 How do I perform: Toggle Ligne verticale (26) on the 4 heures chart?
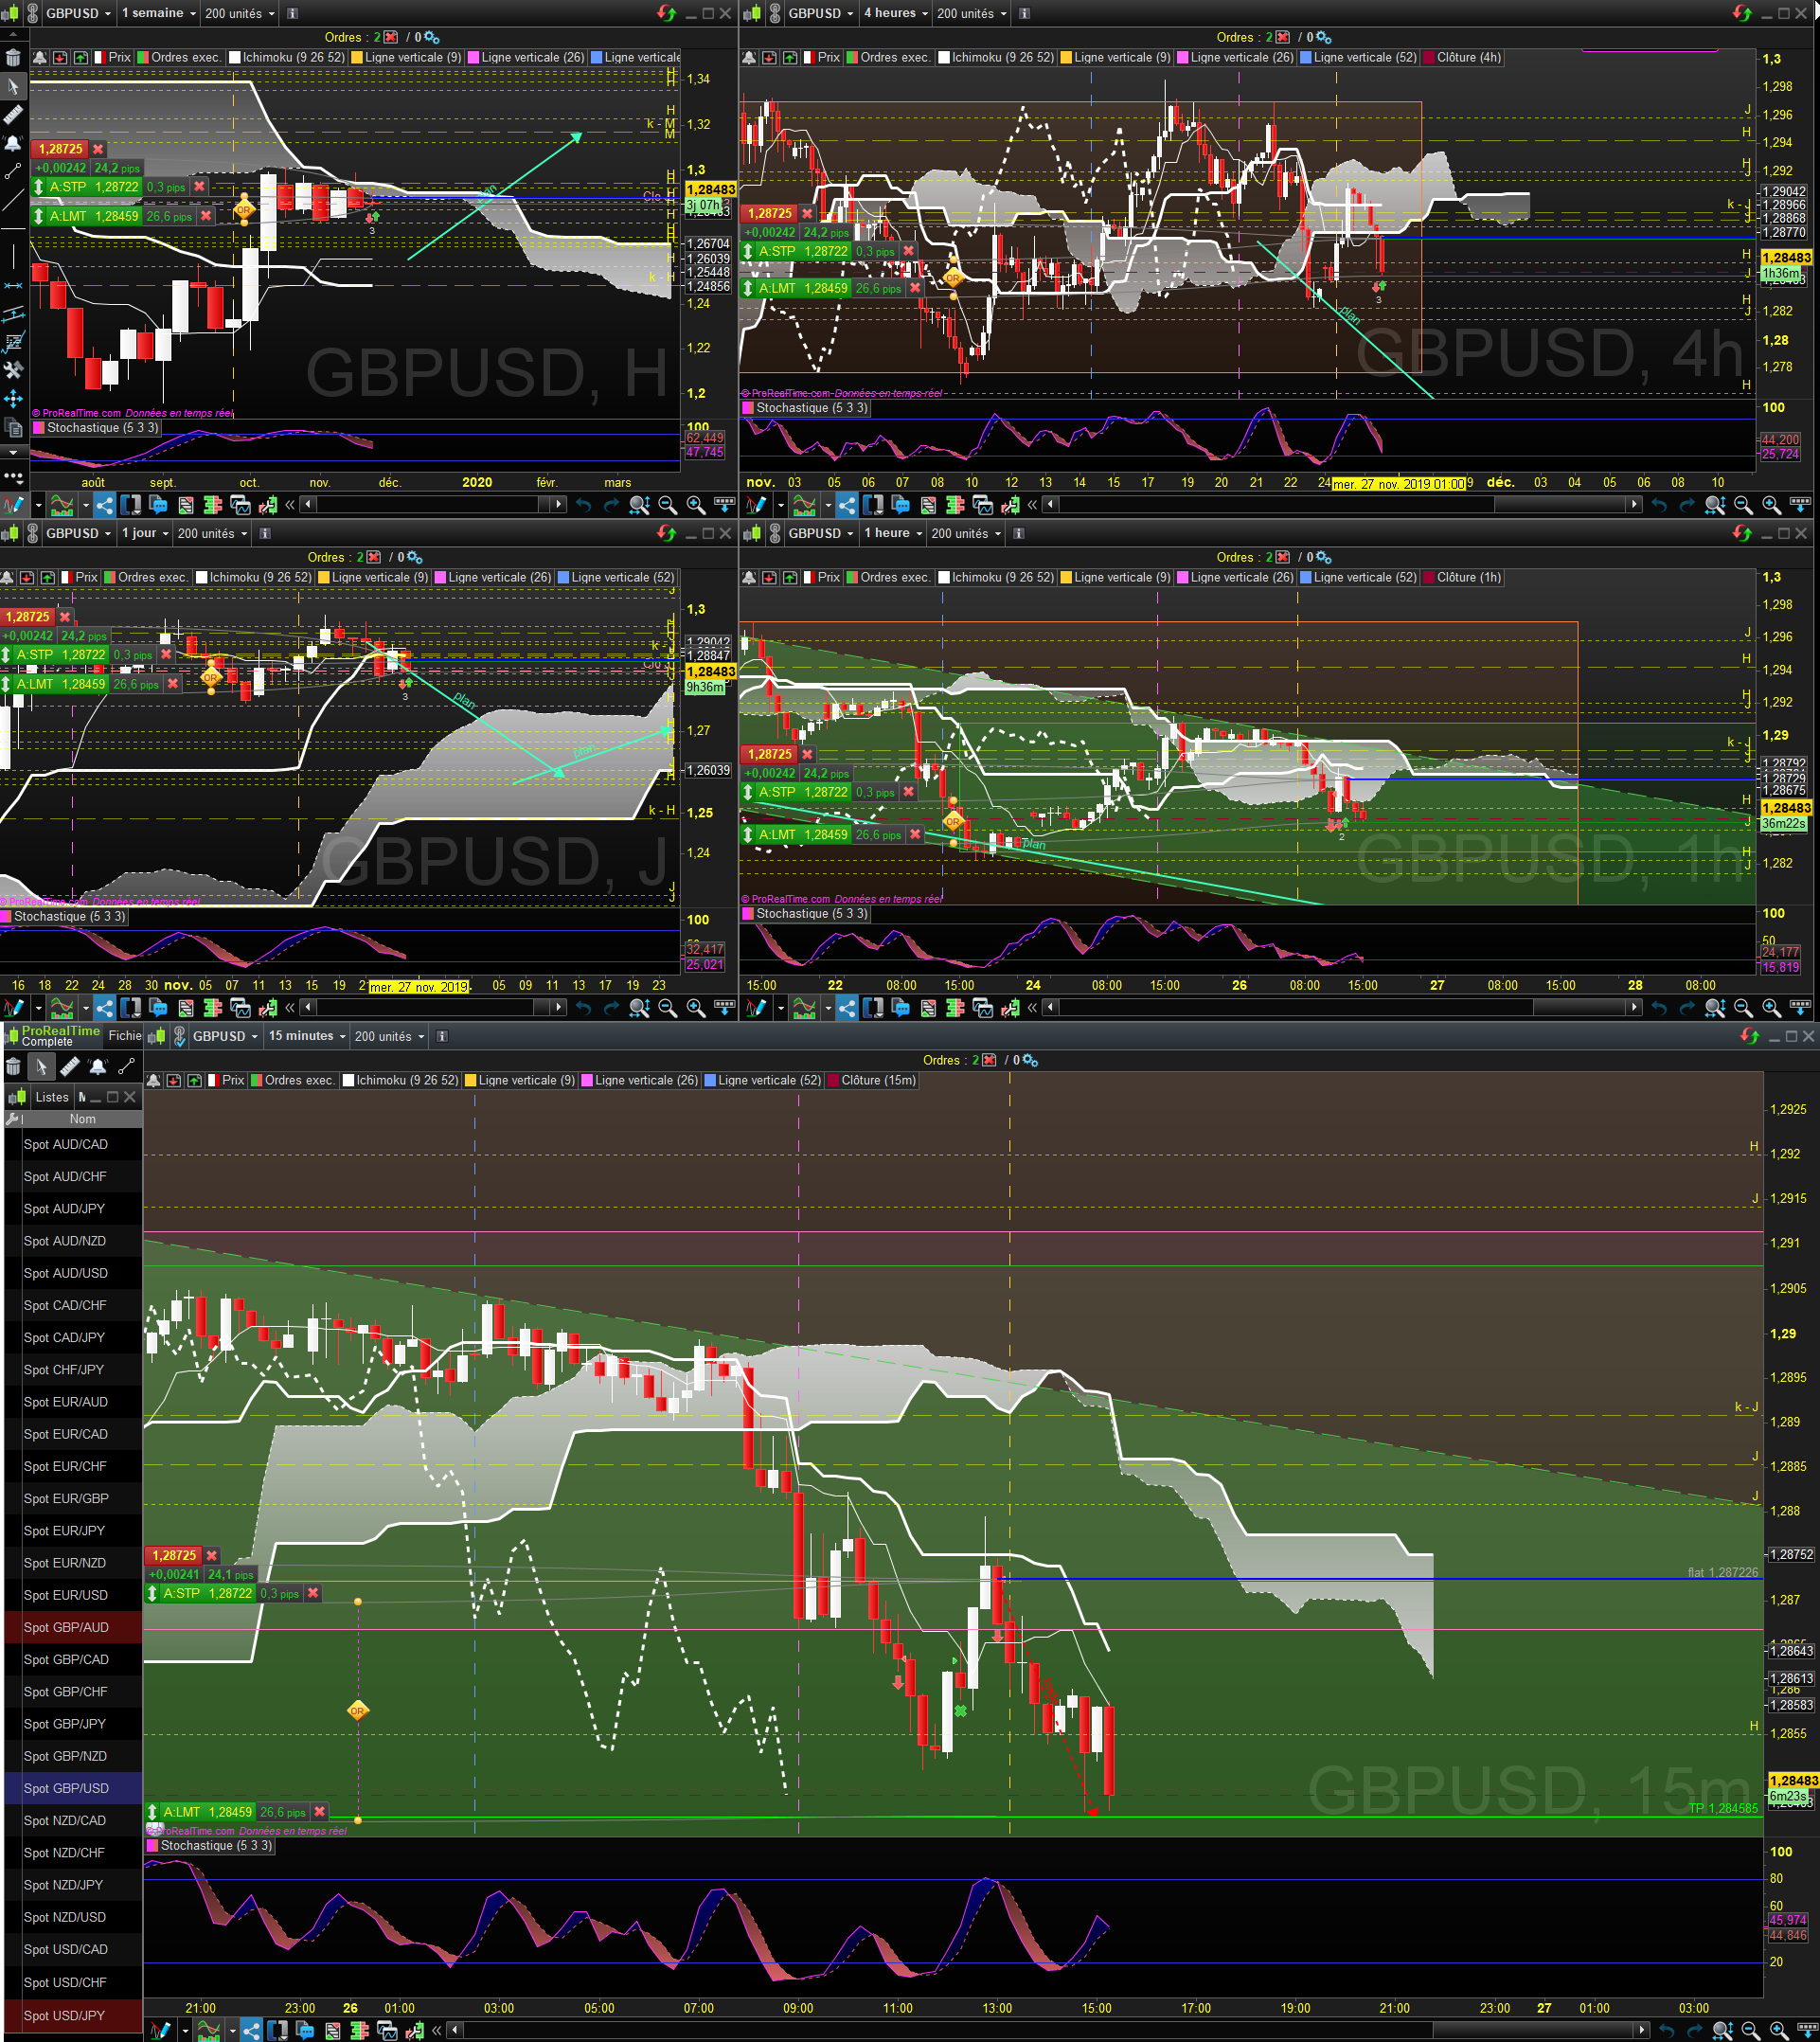point(1235,57)
